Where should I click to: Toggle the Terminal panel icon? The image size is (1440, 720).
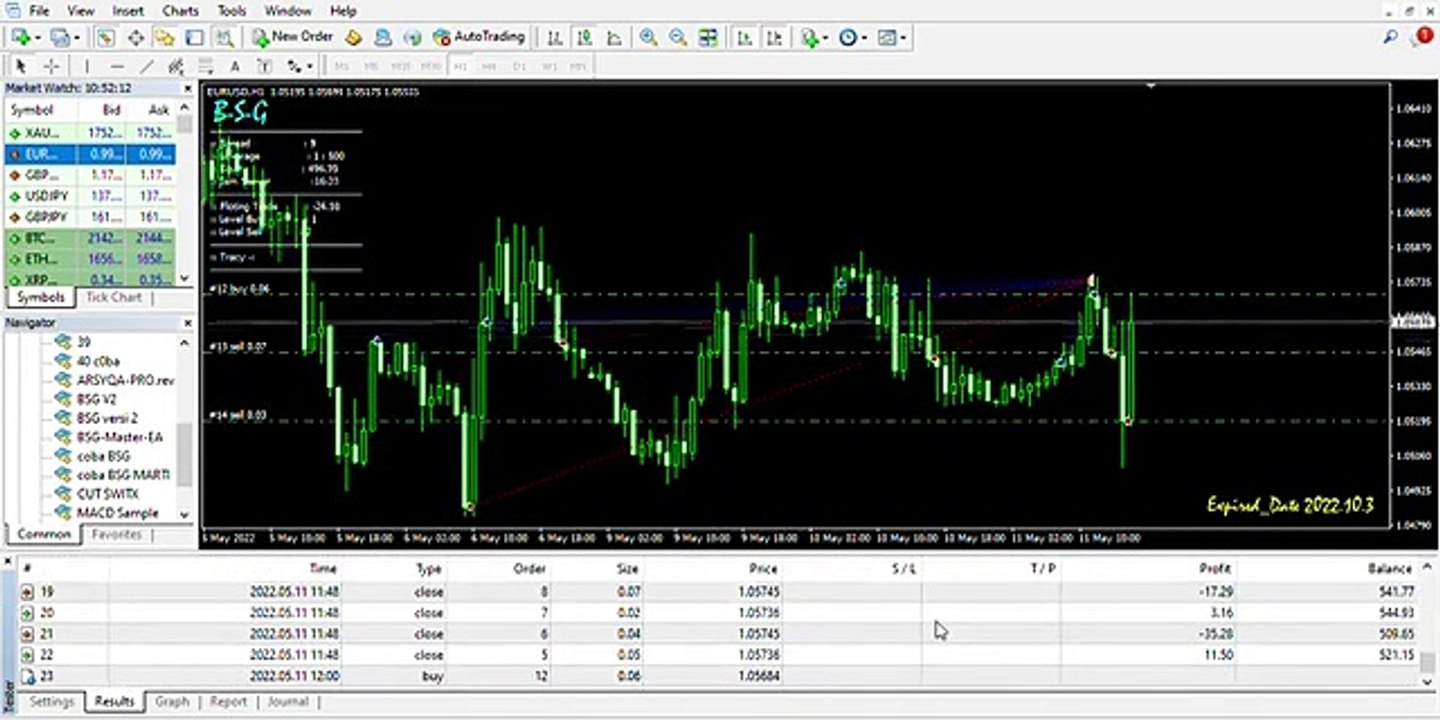point(195,37)
